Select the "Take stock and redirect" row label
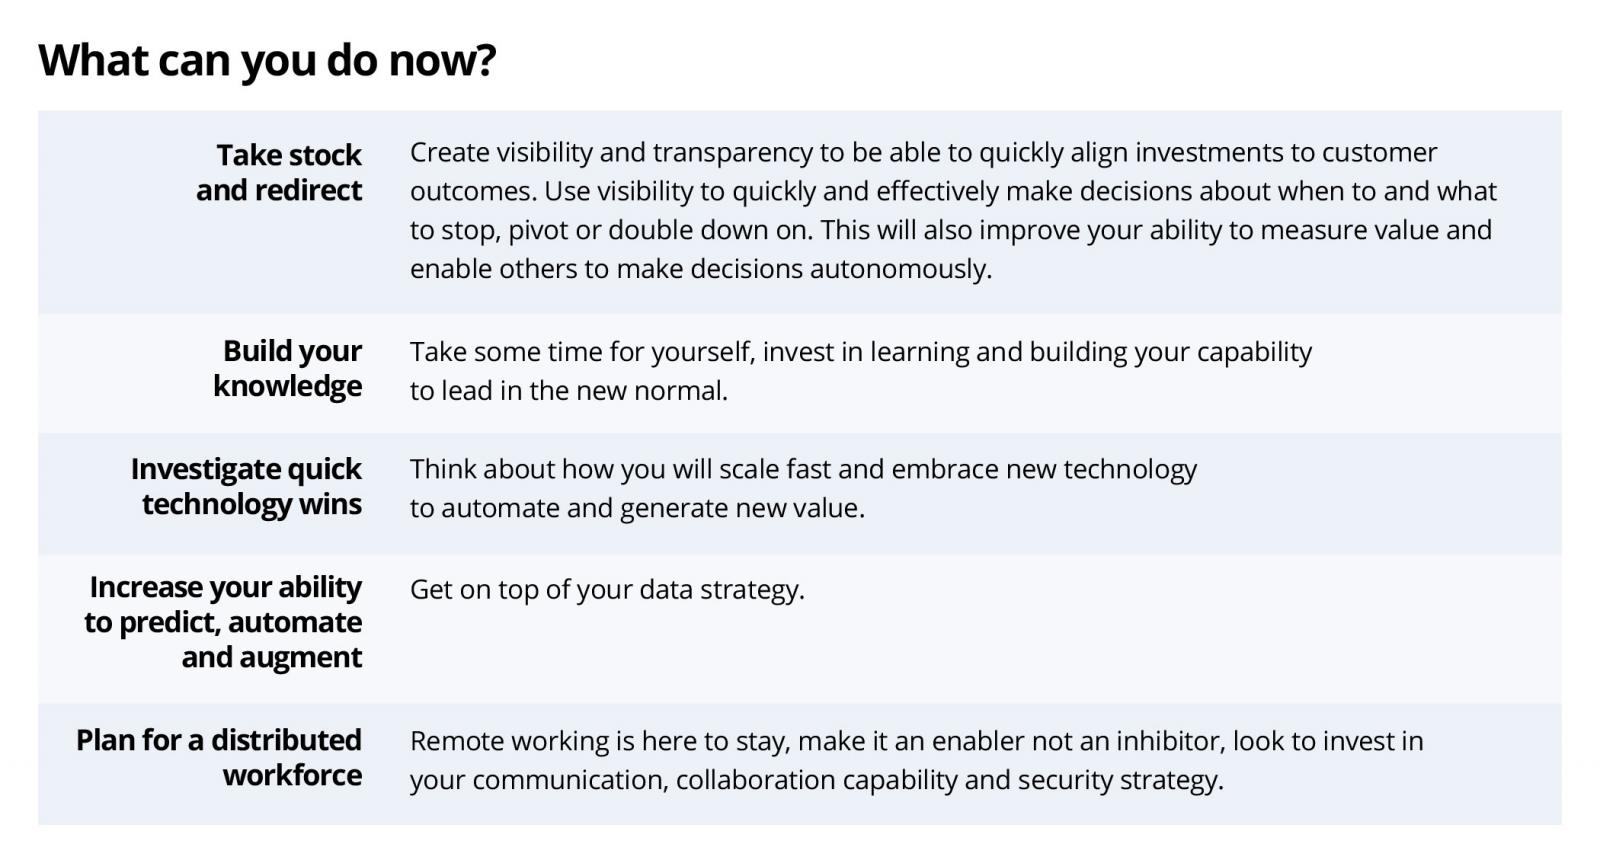The width and height of the screenshot is (1600, 863). coord(279,173)
